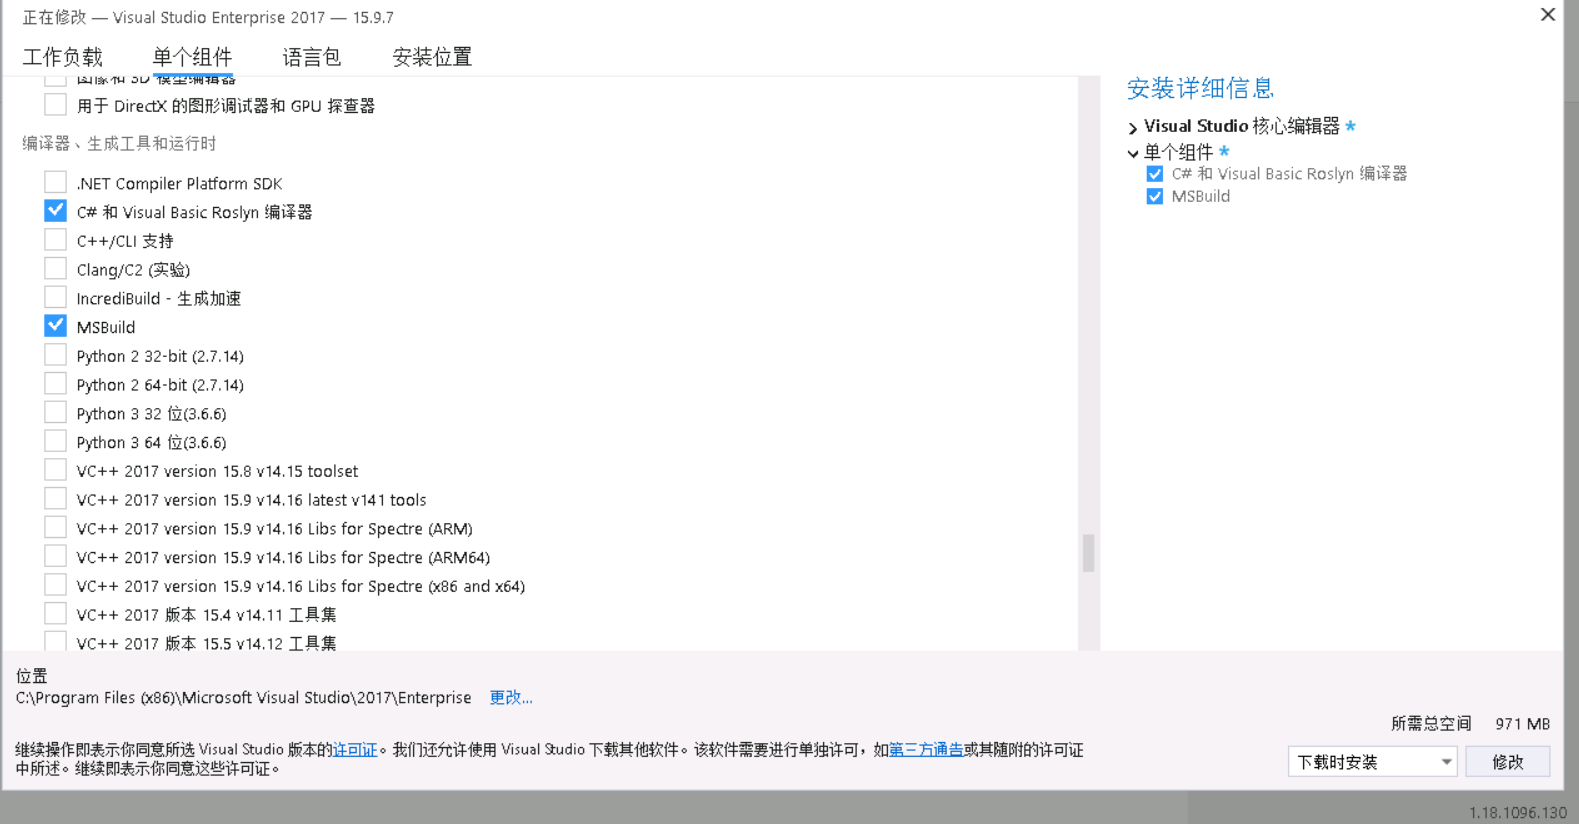The height and width of the screenshot is (824, 1579).
Task: Click the install path C:\Program Files (x86) text
Action: tap(243, 698)
